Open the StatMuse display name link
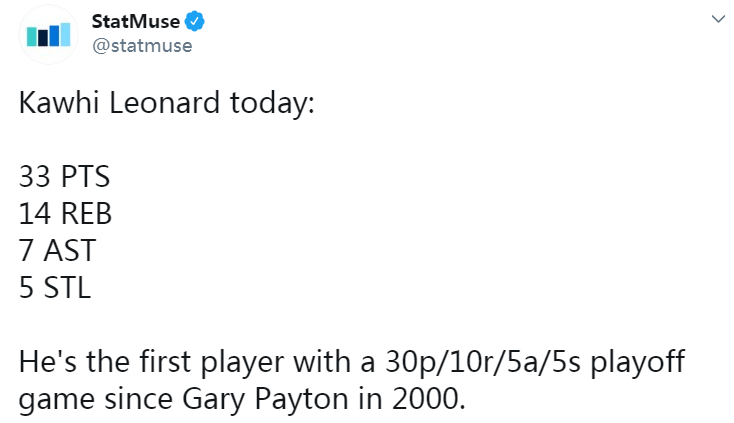The height and width of the screenshot is (423, 734). [135, 22]
